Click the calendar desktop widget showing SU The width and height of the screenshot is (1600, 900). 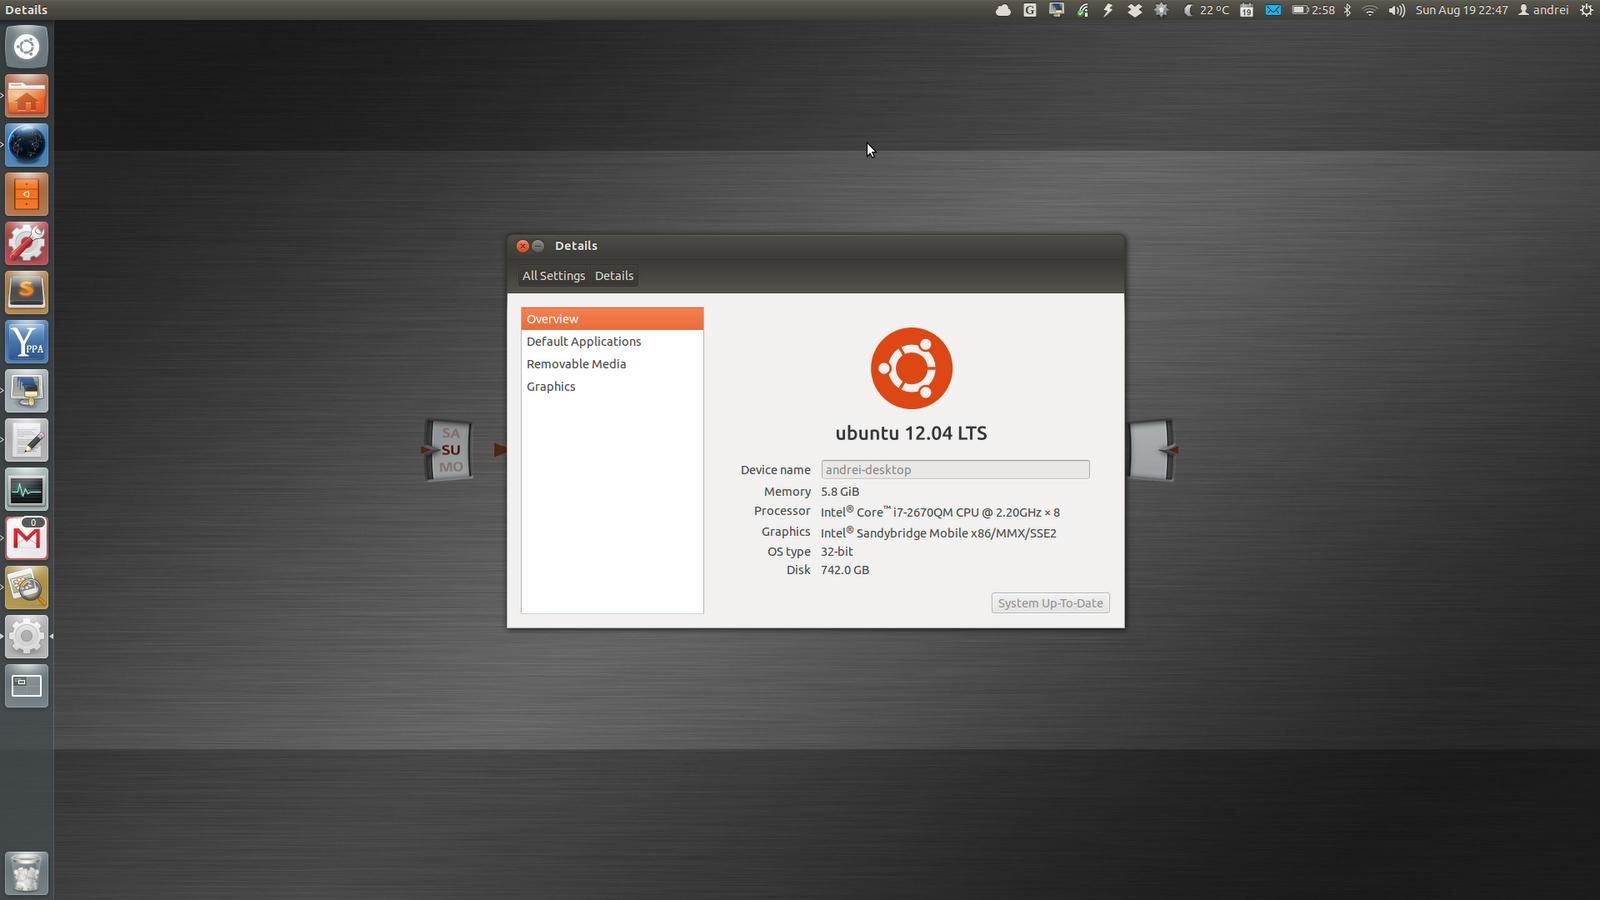pos(450,450)
